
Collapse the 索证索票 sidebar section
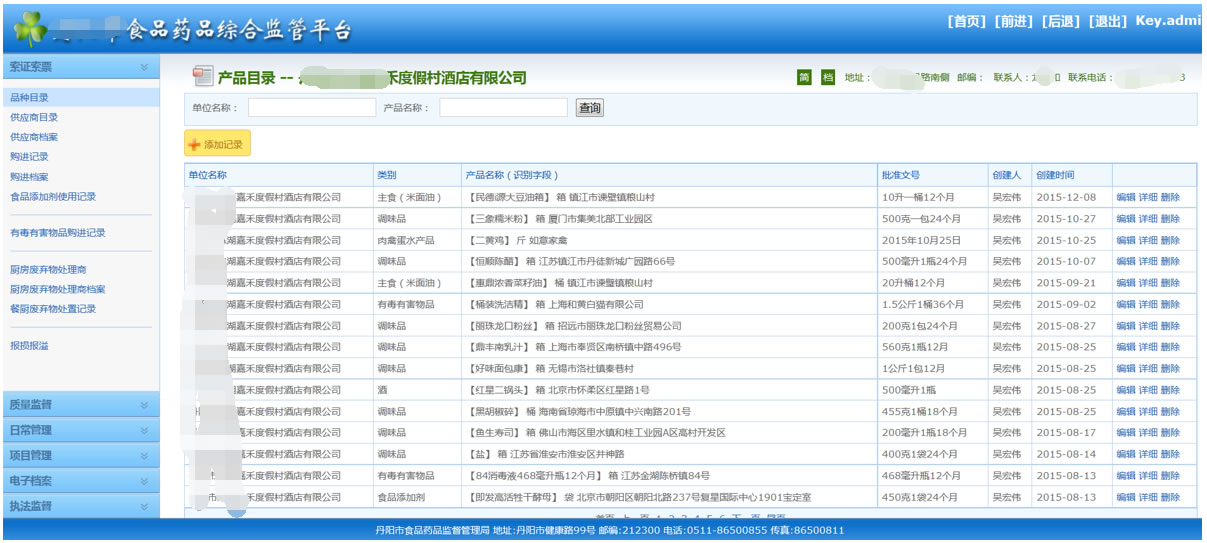[144, 67]
